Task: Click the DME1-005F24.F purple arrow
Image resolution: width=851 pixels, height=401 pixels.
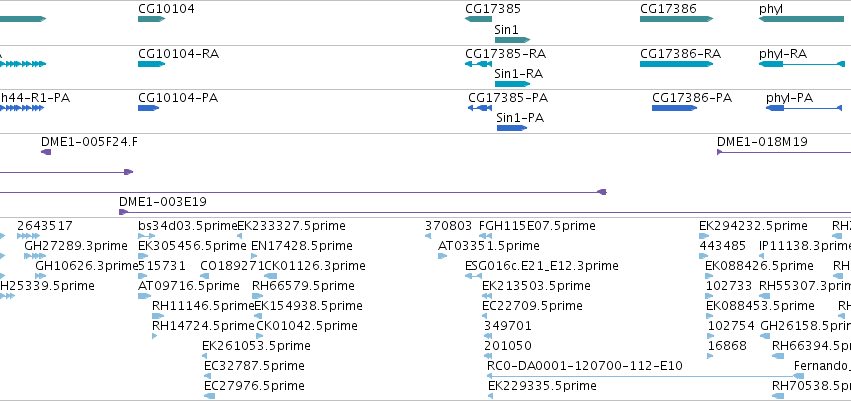Action: pyautogui.click(x=46, y=152)
